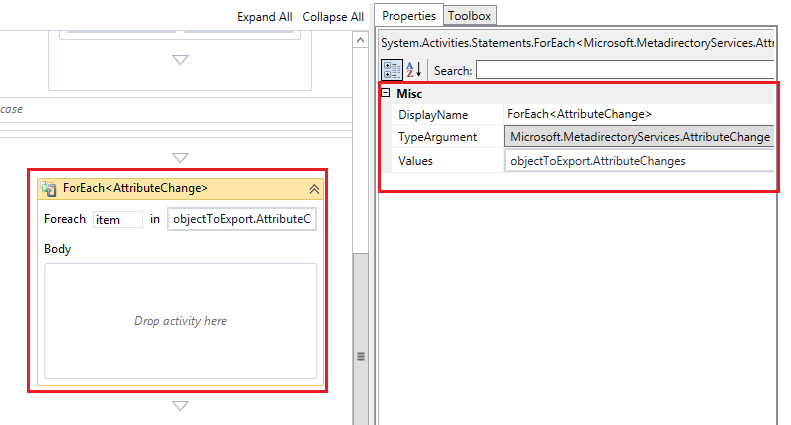Image resolution: width=791 pixels, height=425 pixels.
Task: Select the TypeArgument property label
Action: pos(437,137)
